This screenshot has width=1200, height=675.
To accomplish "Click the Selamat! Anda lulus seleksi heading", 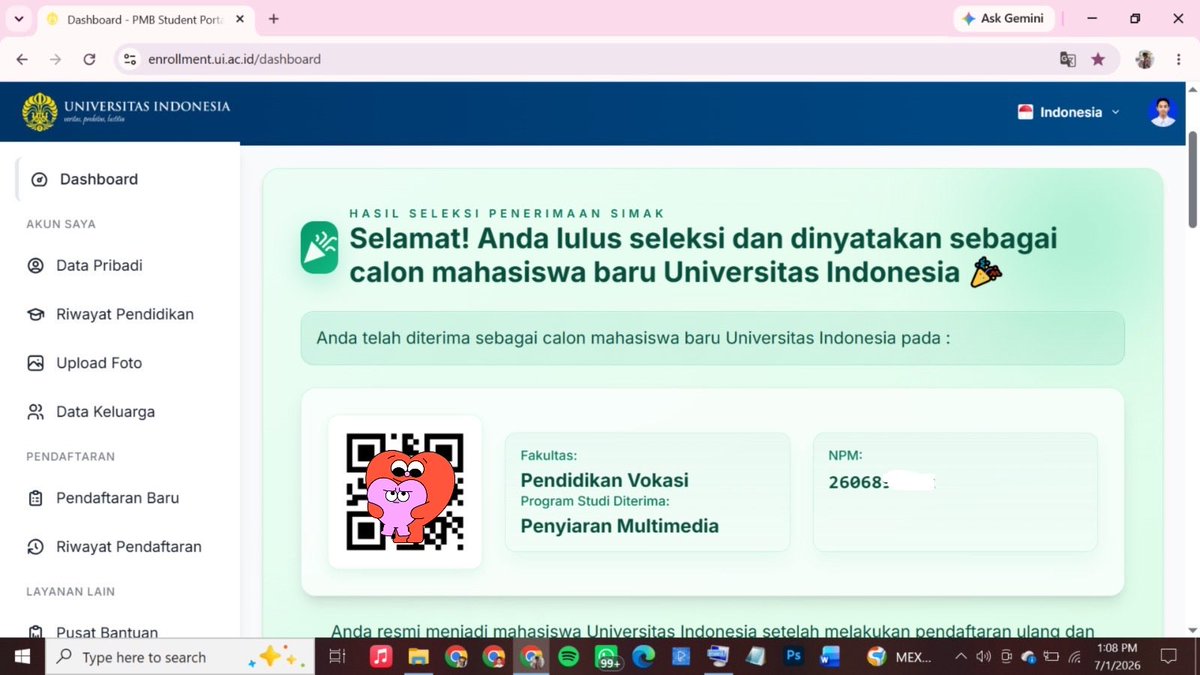I will pyautogui.click(x=703, y=255).
